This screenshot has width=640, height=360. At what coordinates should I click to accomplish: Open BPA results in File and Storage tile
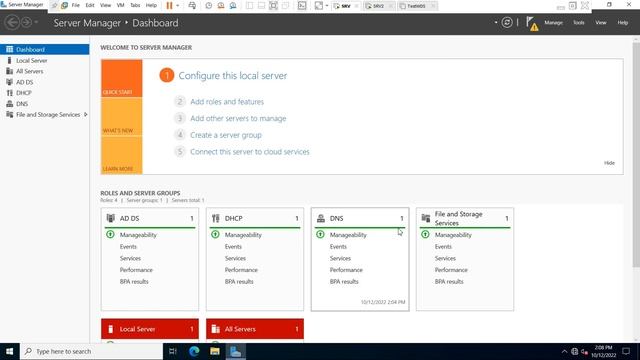(x=449, y=282)
